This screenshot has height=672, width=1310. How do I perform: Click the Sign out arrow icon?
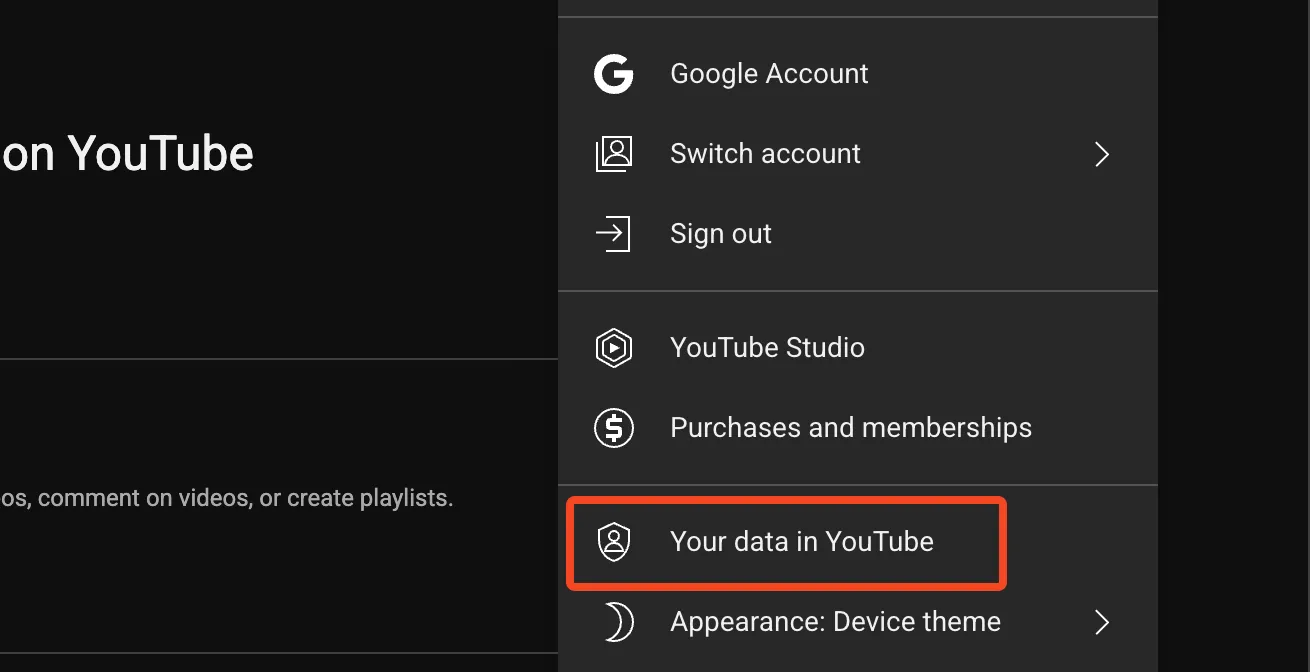(x=614, y=233)
